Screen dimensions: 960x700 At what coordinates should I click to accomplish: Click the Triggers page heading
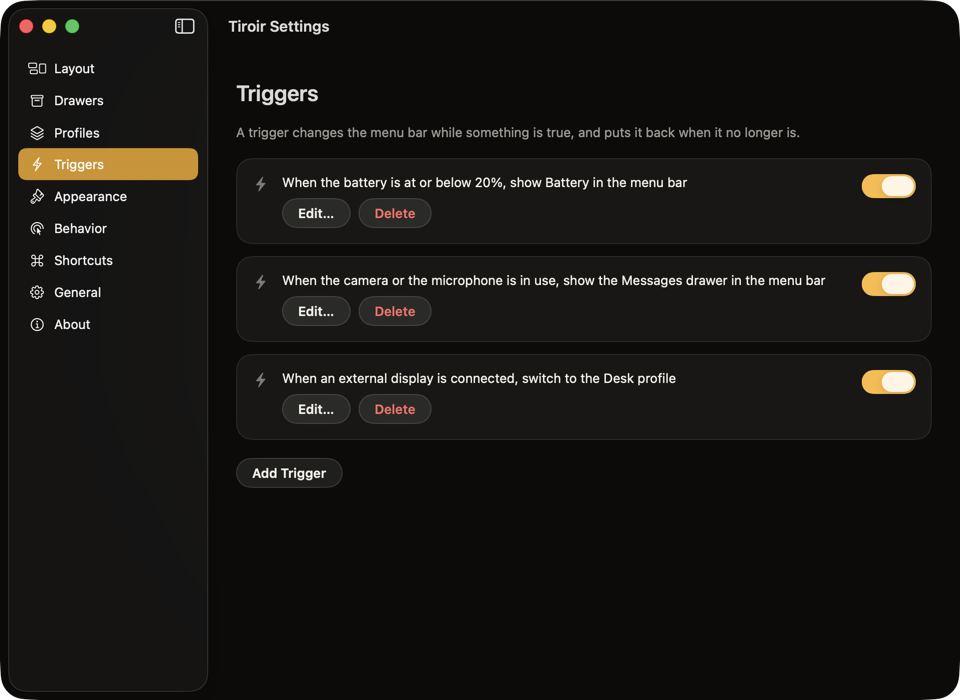(277, 94)
